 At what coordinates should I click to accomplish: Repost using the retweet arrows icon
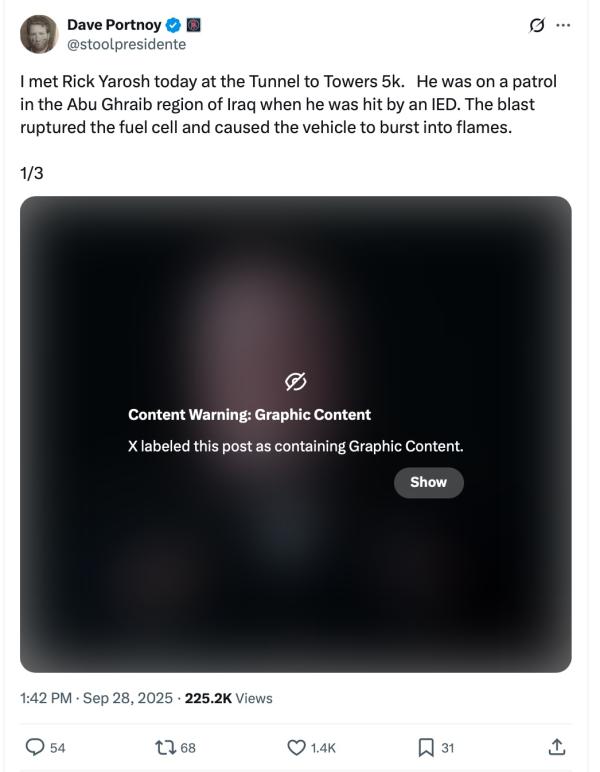coord(164,747)
